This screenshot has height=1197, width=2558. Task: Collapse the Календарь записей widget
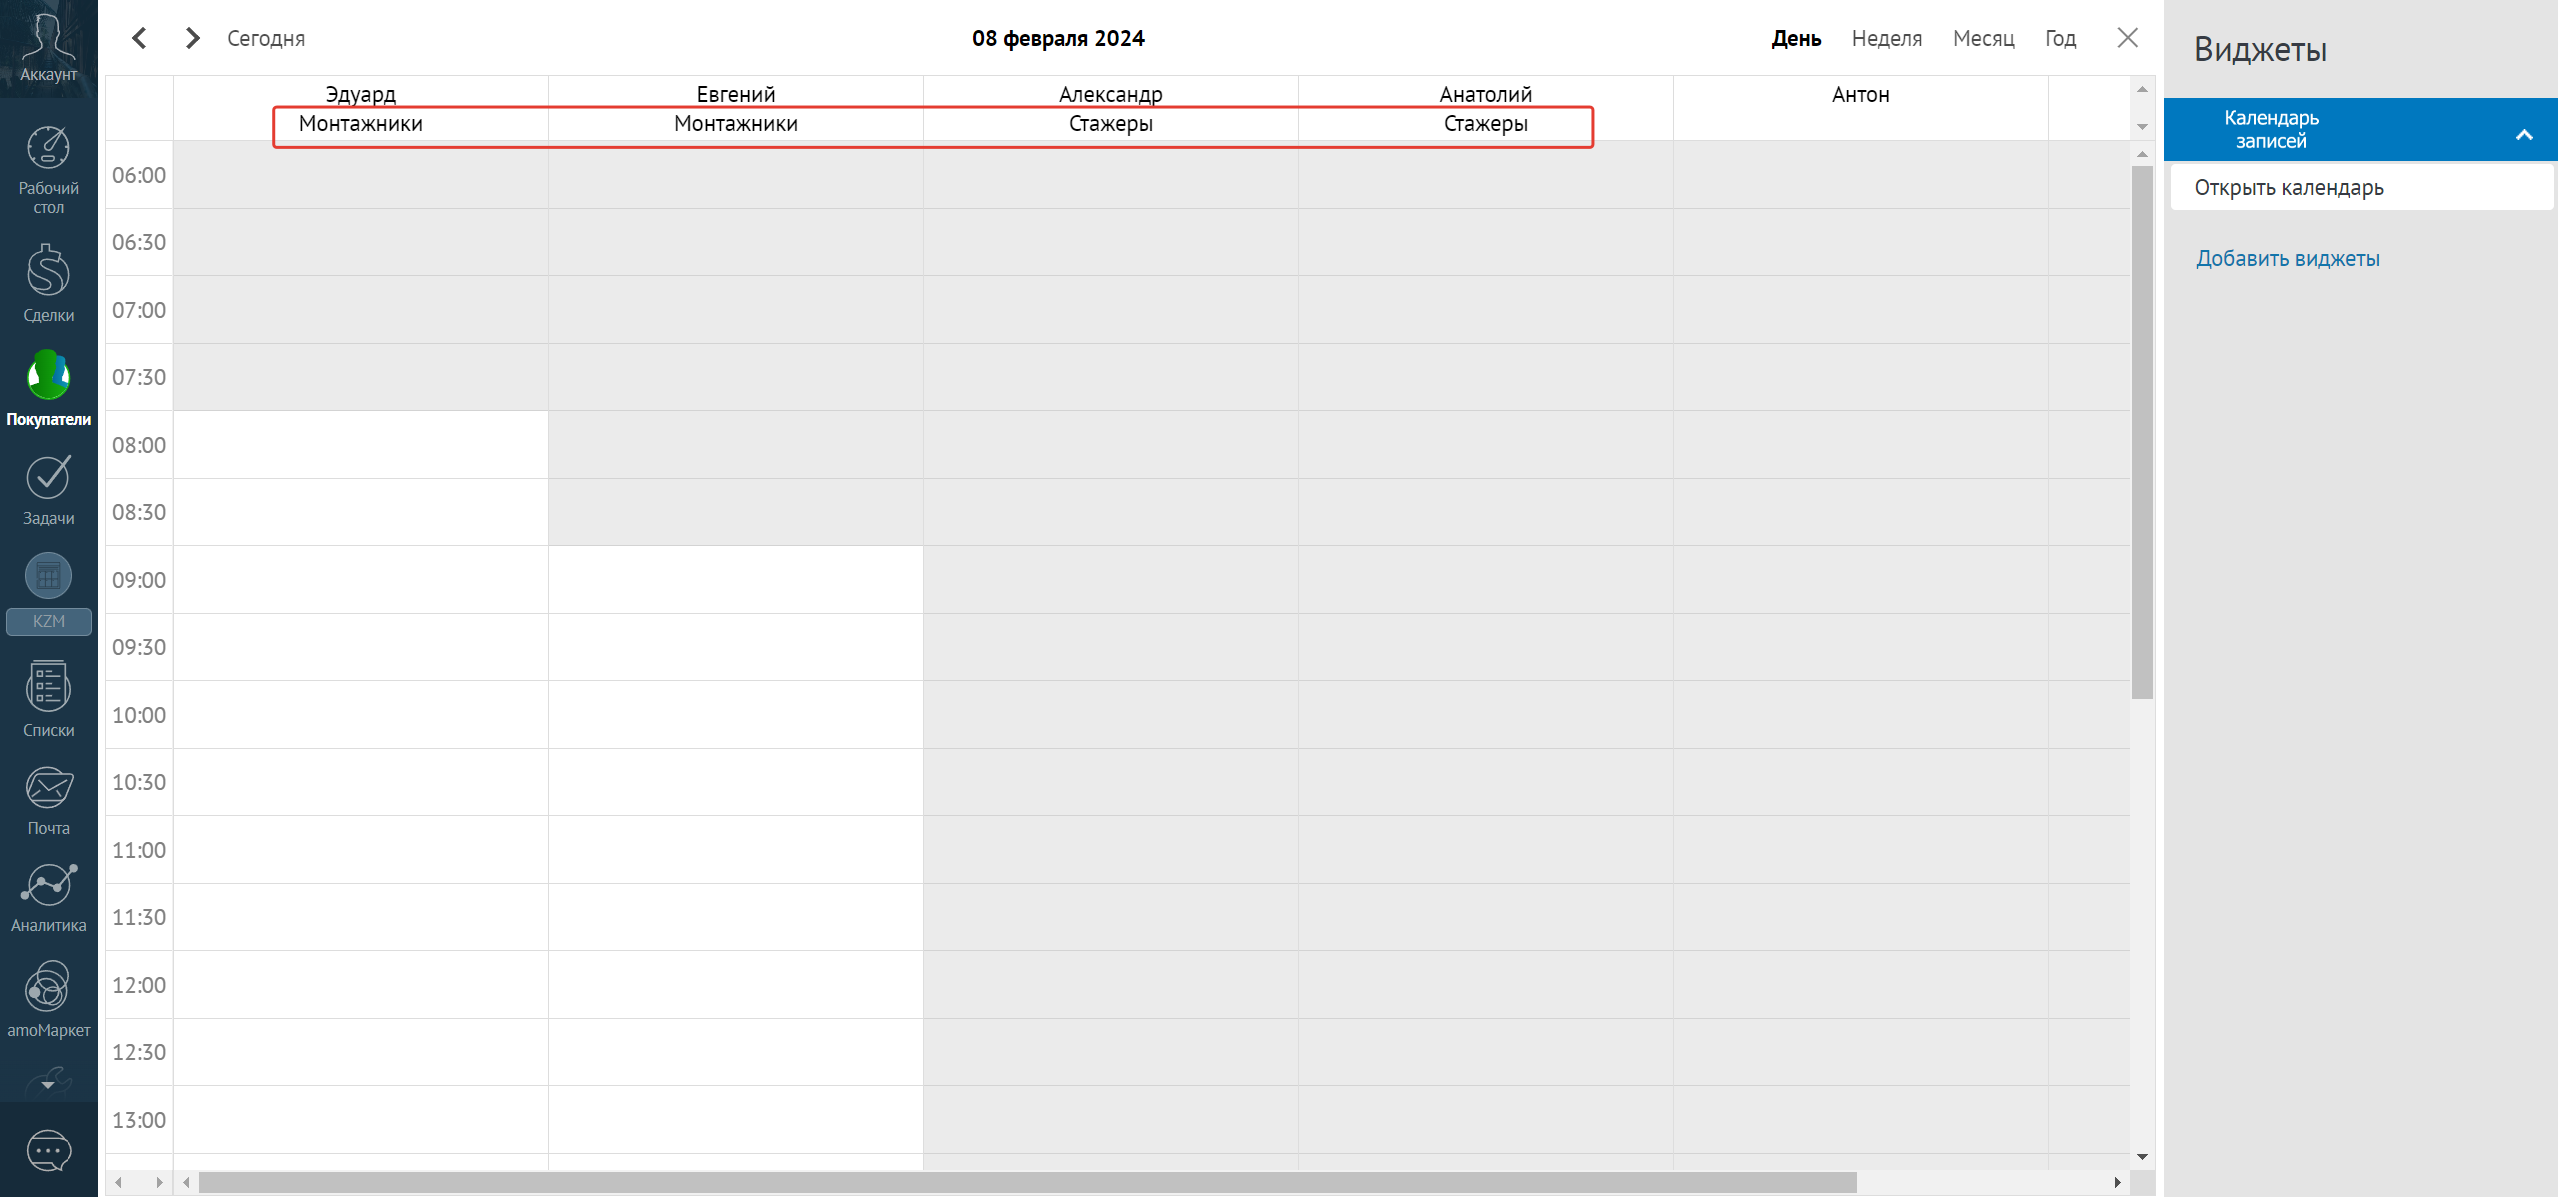point(2524,134)
